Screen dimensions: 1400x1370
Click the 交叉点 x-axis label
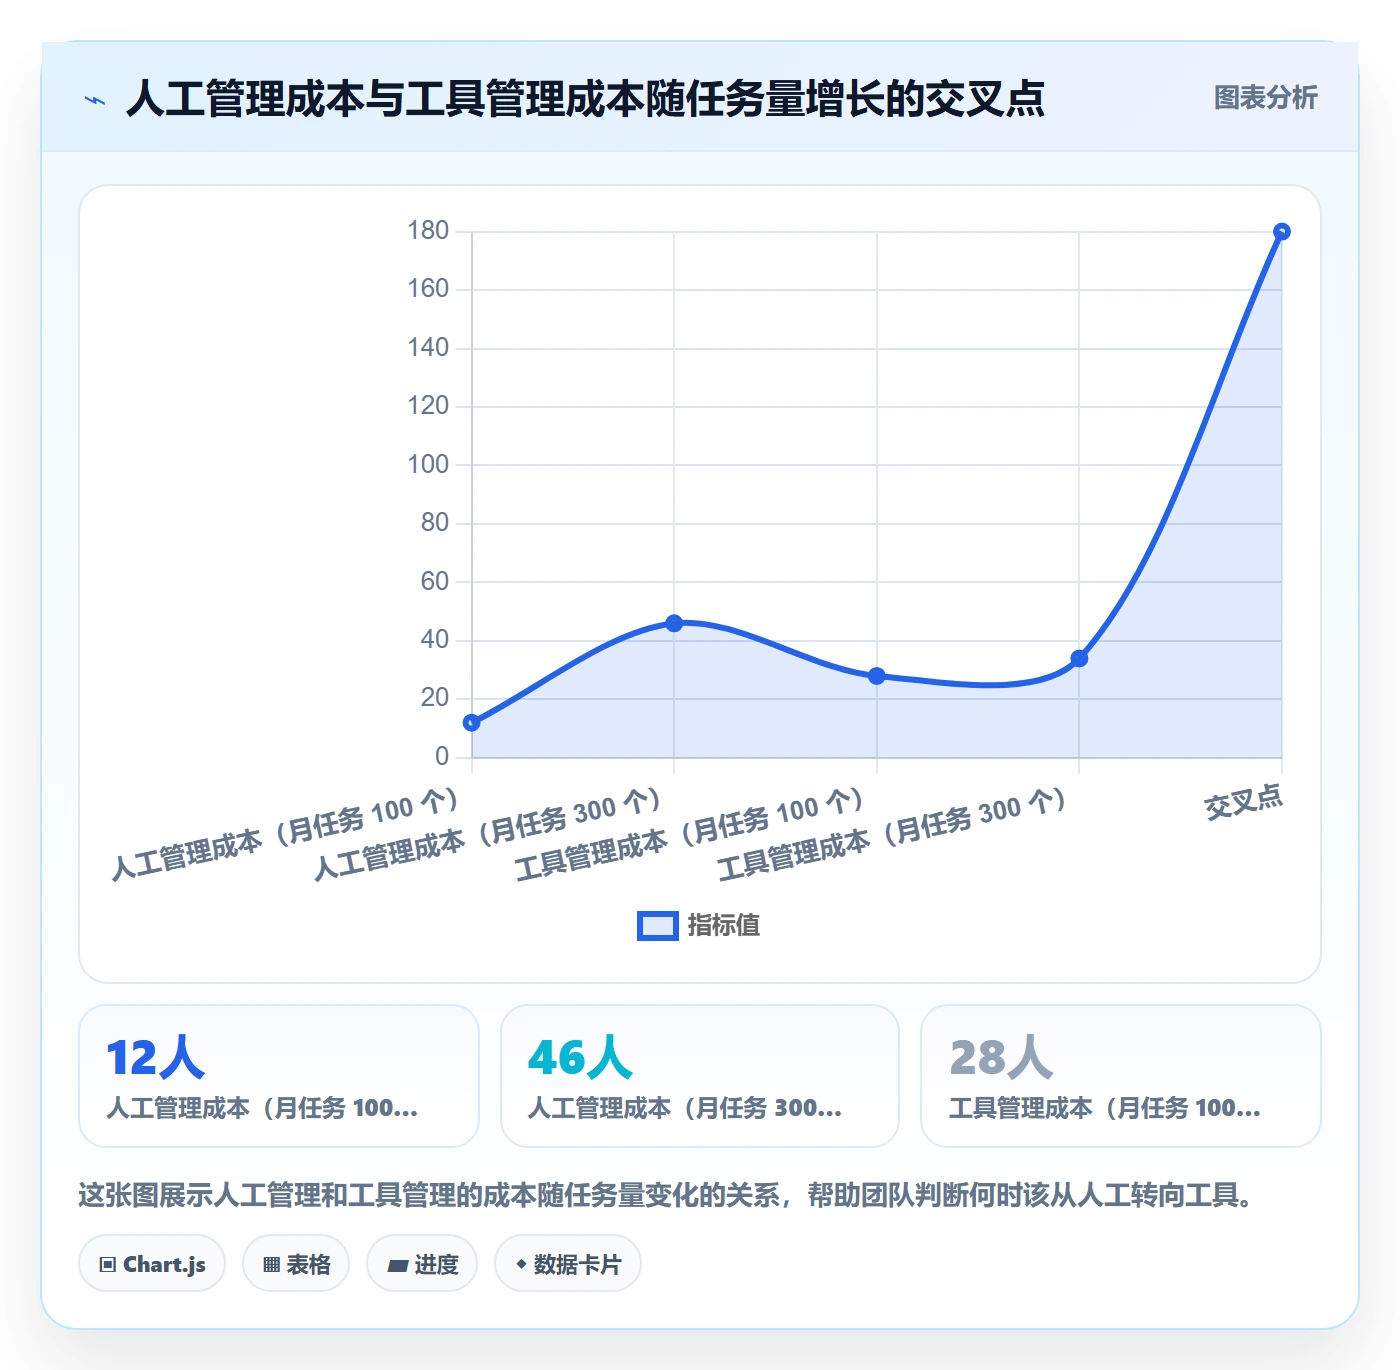click(x=1243, y=802)
